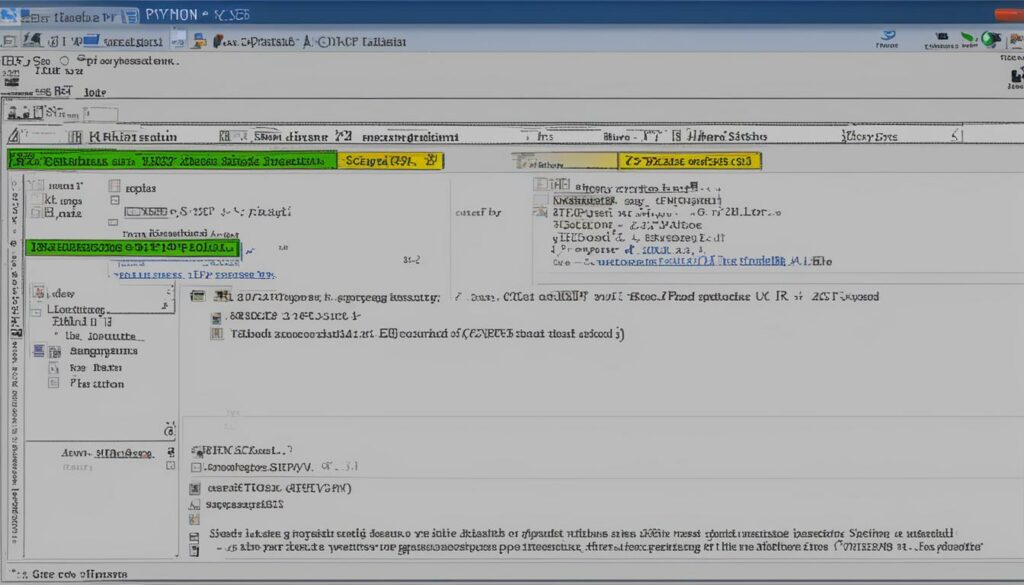
Task: Collapse the tree node below "roplas"
Action: [114, 200]
